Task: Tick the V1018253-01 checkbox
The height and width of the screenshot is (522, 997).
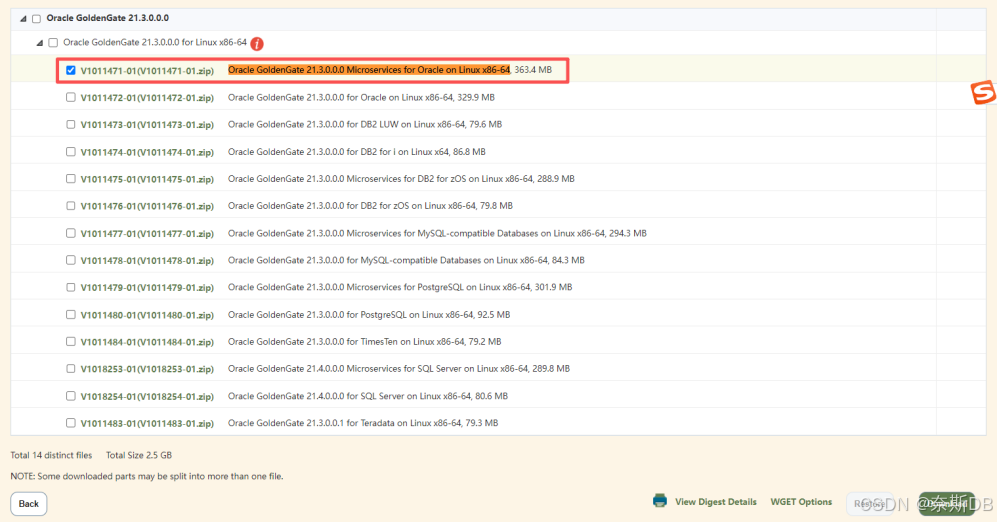Action: tap(71, 369)
